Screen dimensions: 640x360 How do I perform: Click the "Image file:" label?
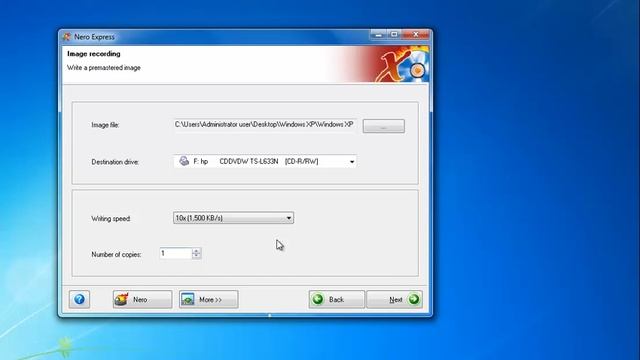pyautogui.click(x=105, y=125)
